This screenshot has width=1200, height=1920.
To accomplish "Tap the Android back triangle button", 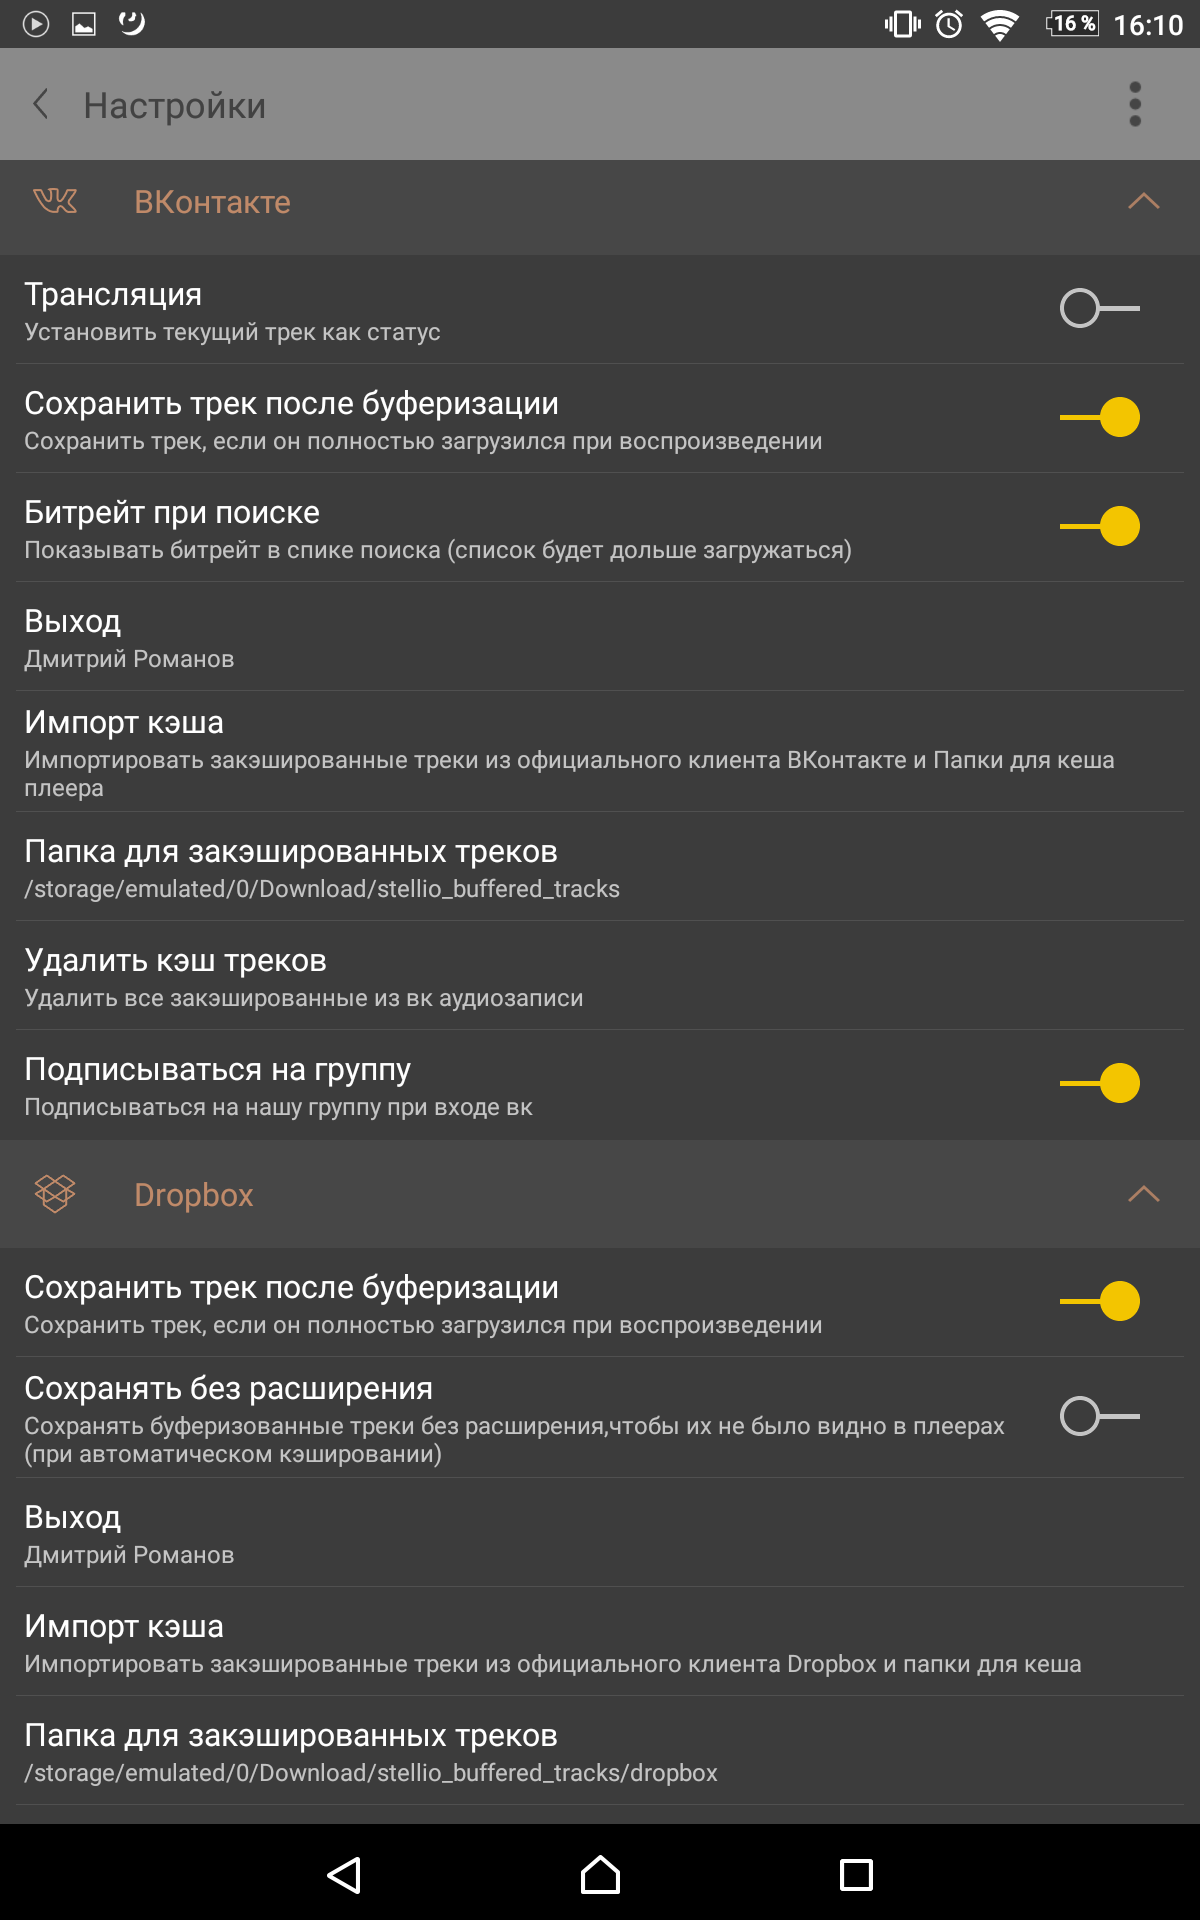I will click(x=344, y=1874).
